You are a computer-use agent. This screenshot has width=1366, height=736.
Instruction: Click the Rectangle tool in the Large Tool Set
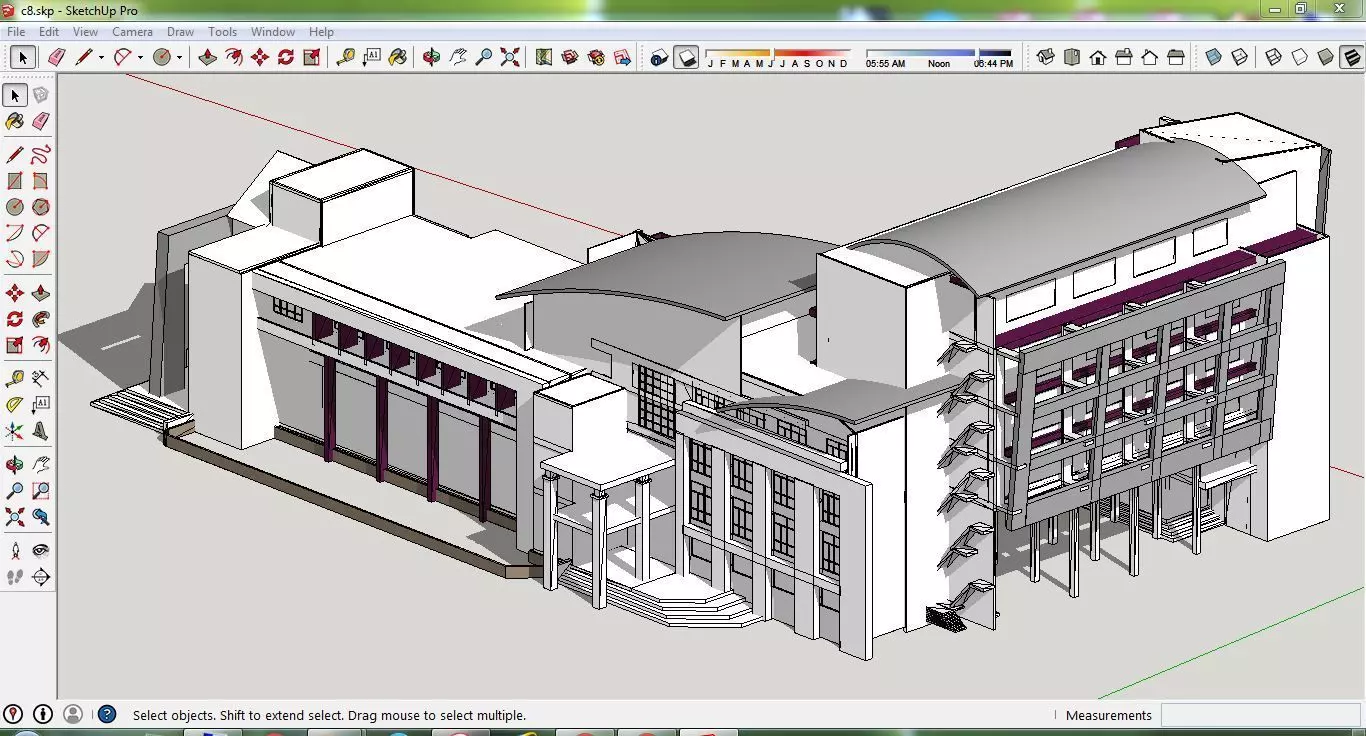click(x=14, y=181)
